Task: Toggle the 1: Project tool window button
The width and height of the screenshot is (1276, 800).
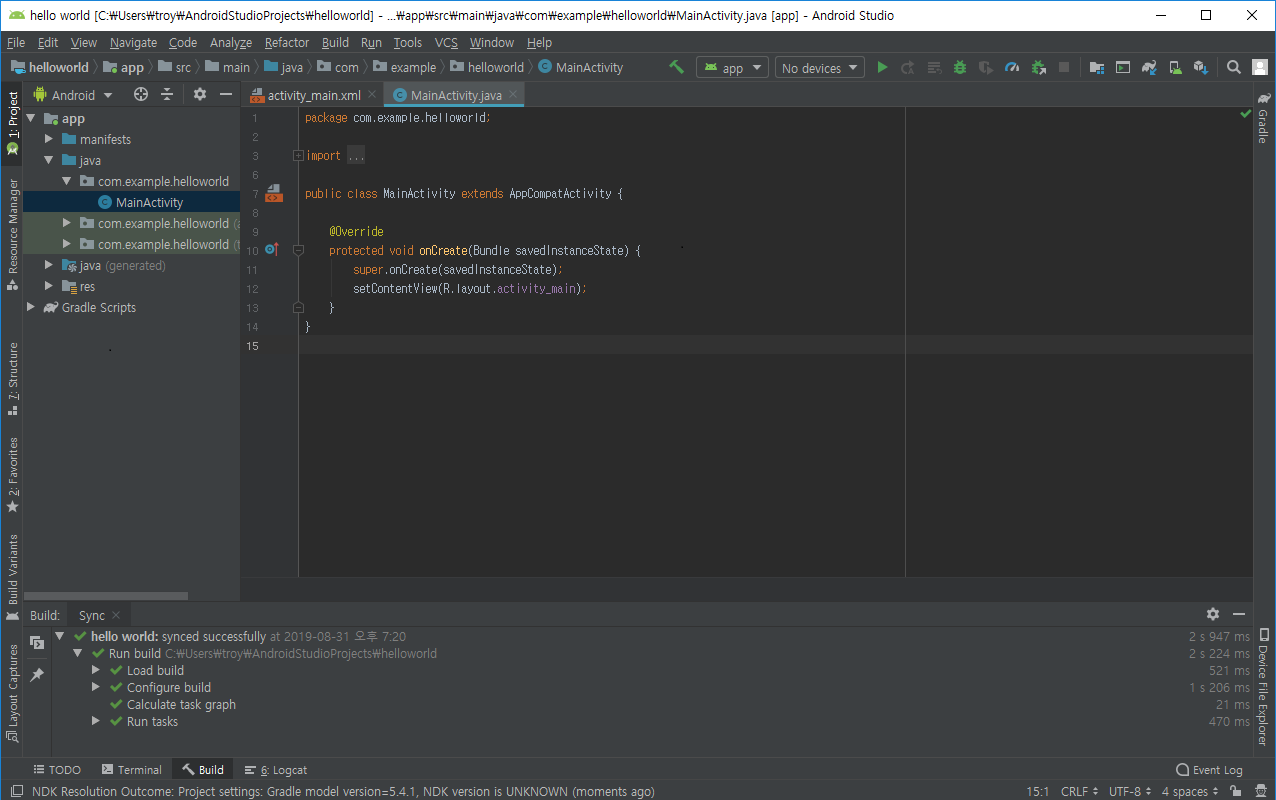Action: [x=12, y=122]
